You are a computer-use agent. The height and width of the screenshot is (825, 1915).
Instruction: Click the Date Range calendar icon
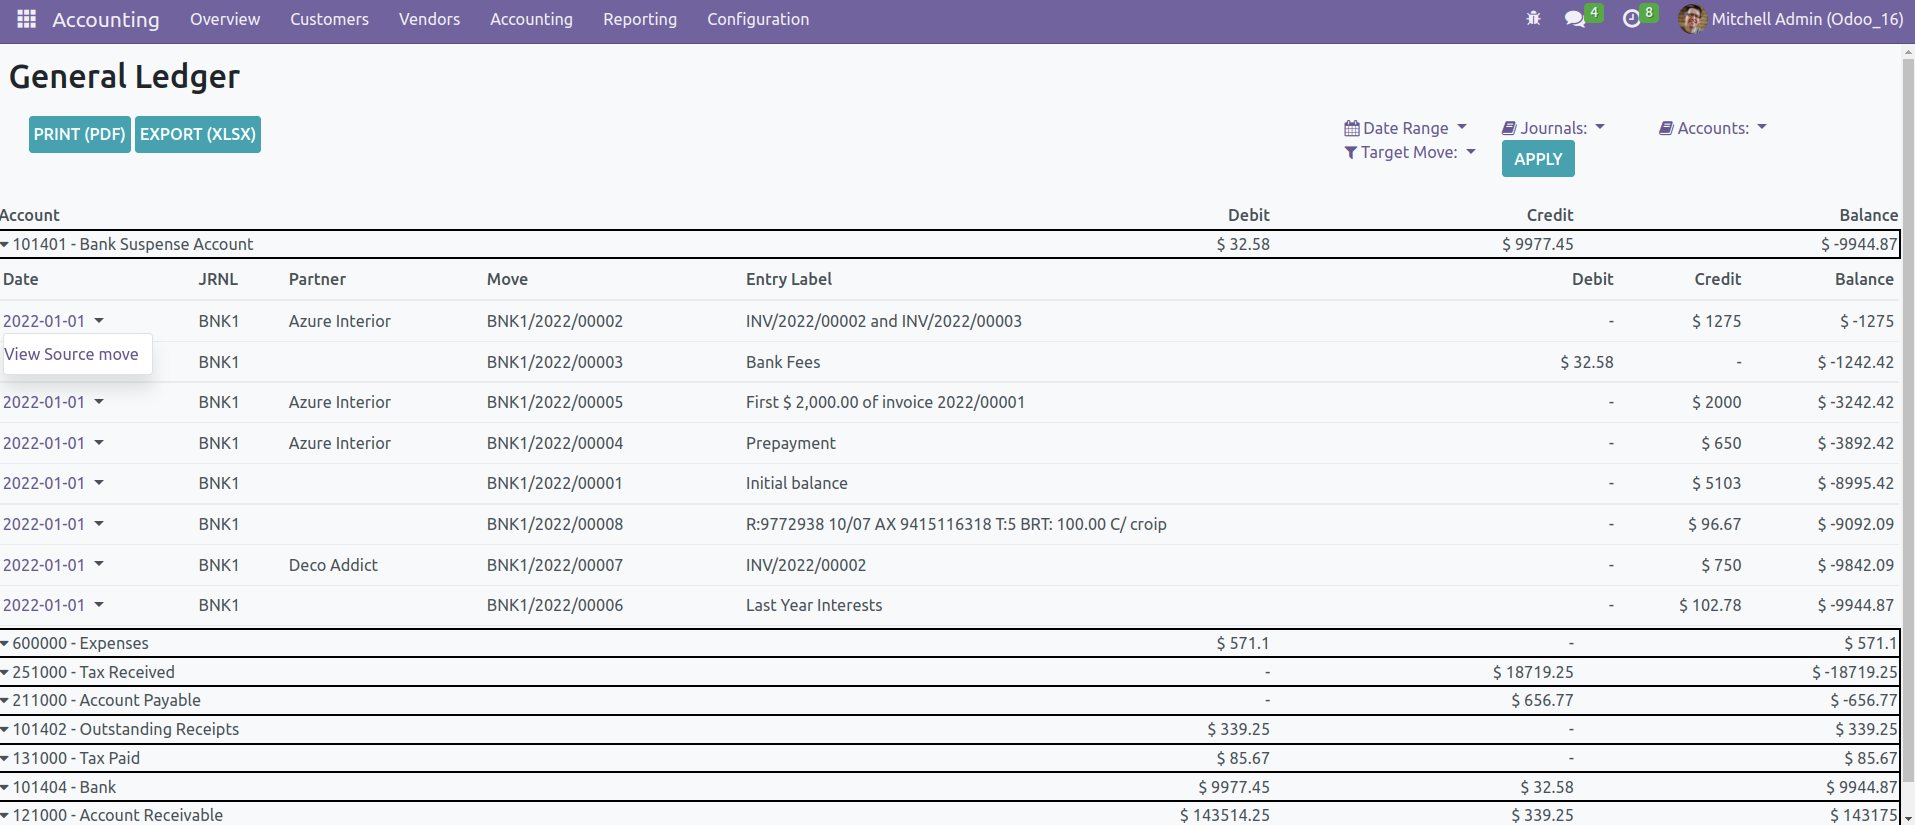click(1351, 128)
